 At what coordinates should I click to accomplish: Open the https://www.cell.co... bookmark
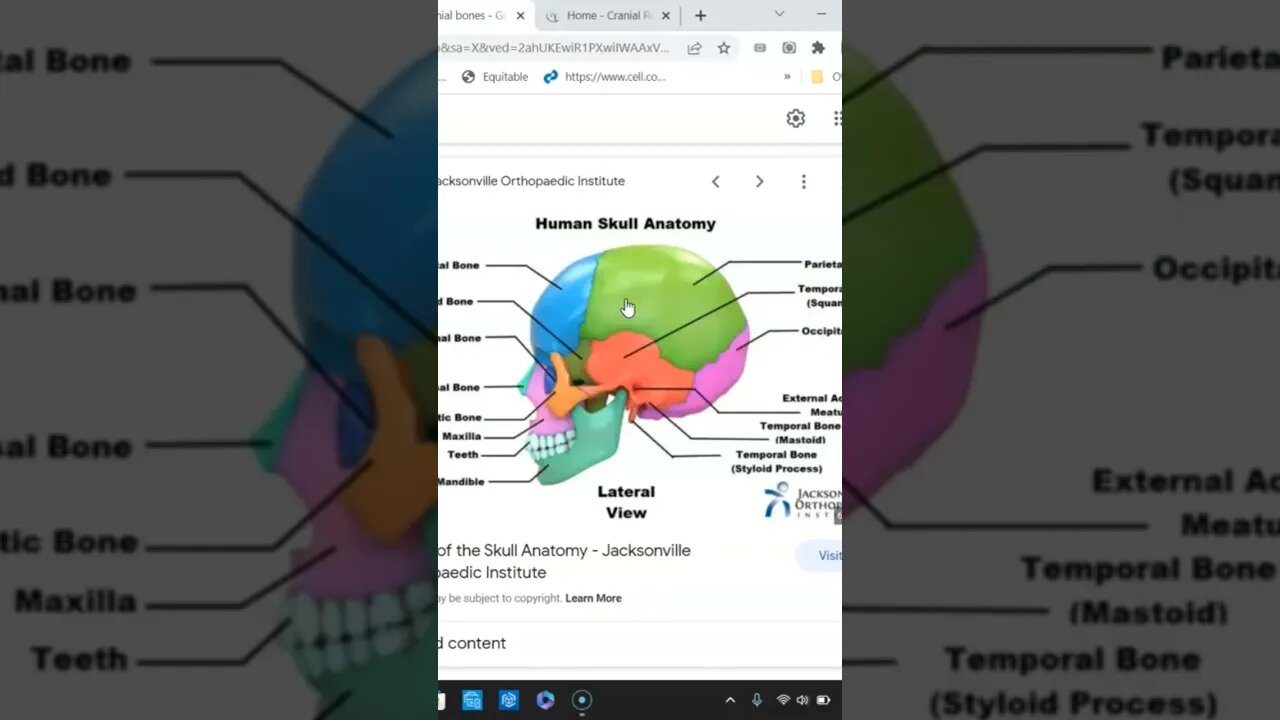(x=604, y=77)
